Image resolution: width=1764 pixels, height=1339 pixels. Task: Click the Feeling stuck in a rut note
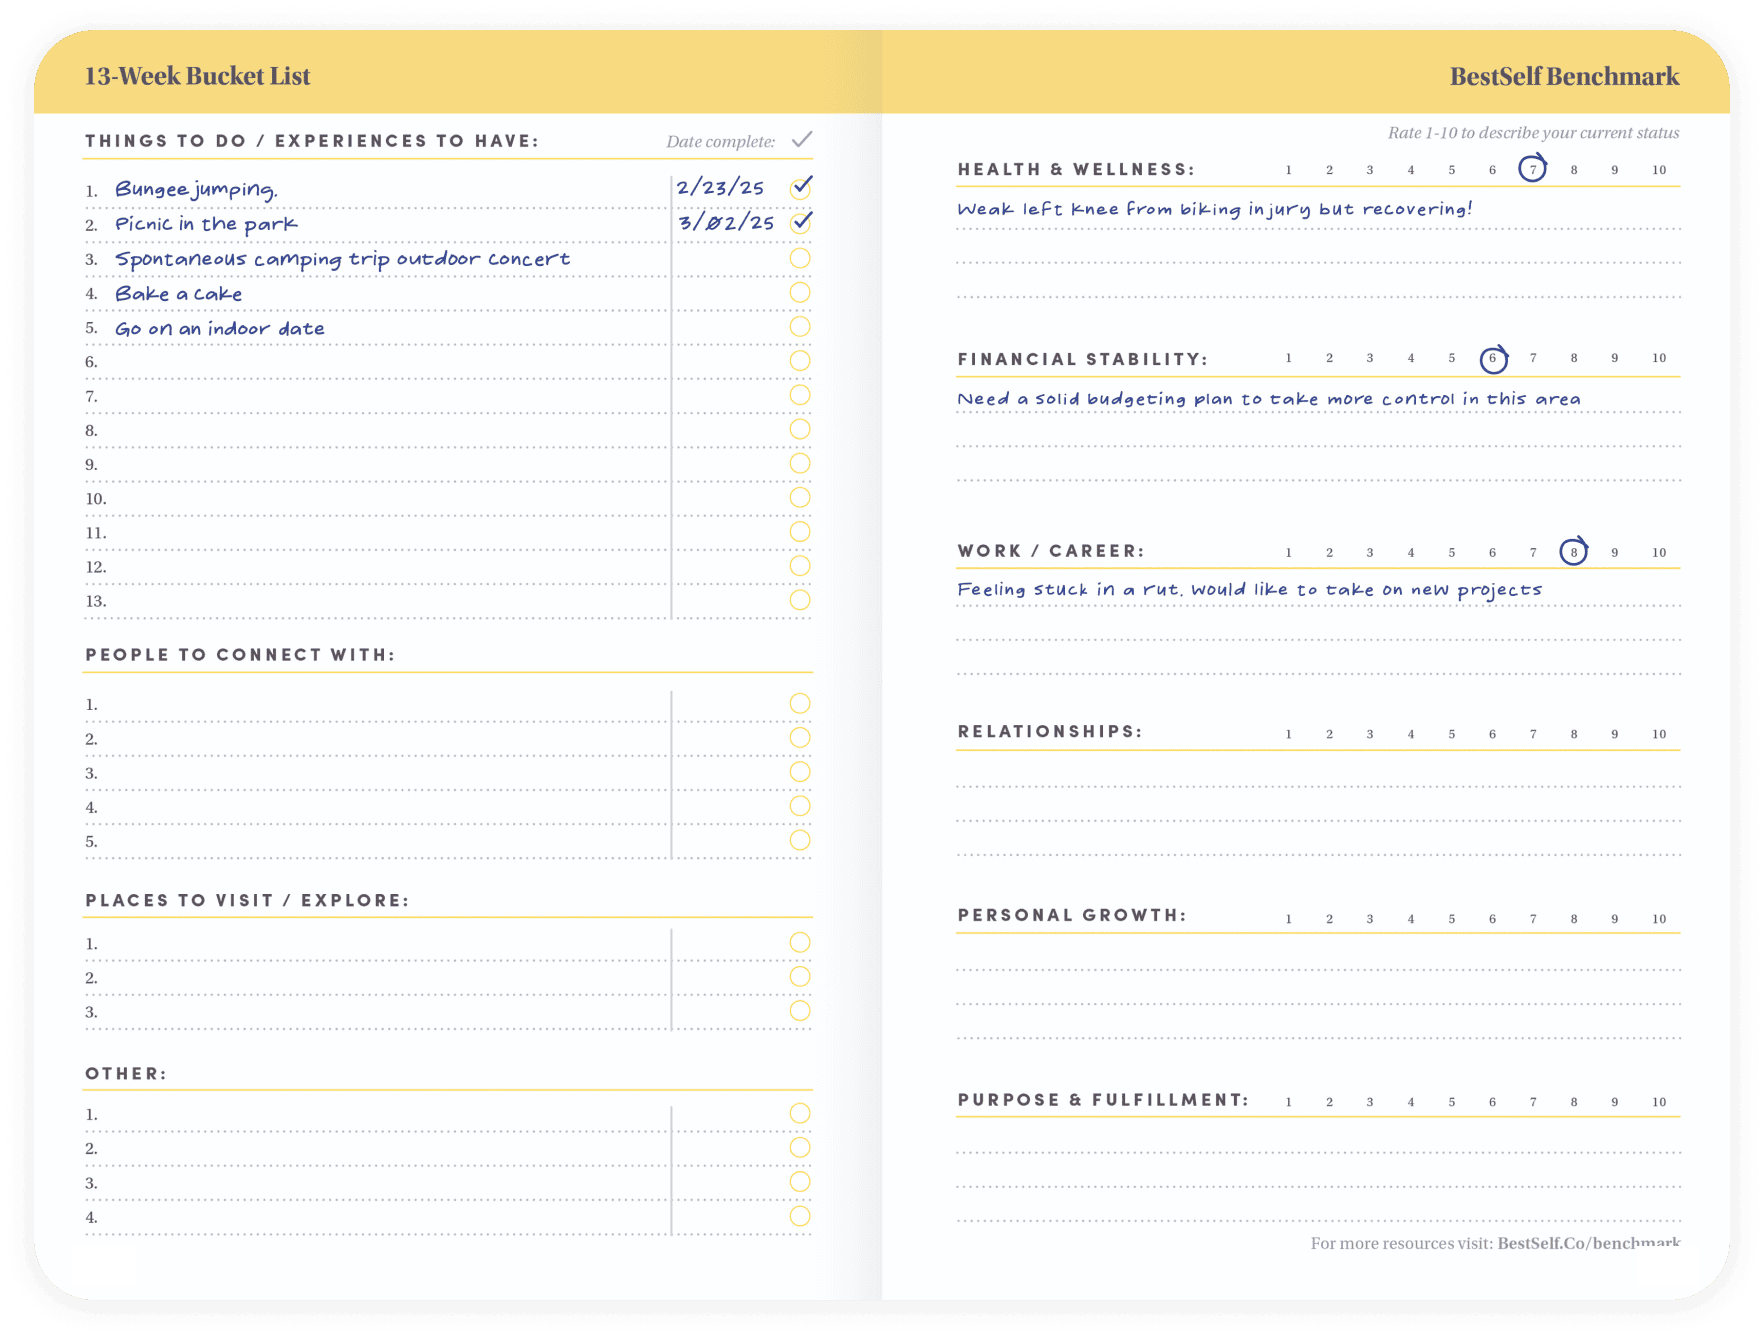click(x=1249, y=590)
